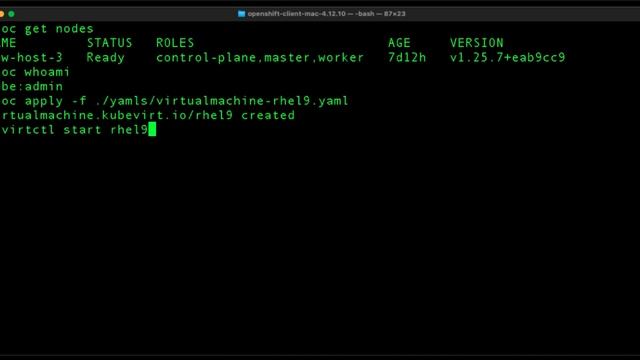Click the folder icon in terminal title bar
640x360 pixels.
(241, 14)
